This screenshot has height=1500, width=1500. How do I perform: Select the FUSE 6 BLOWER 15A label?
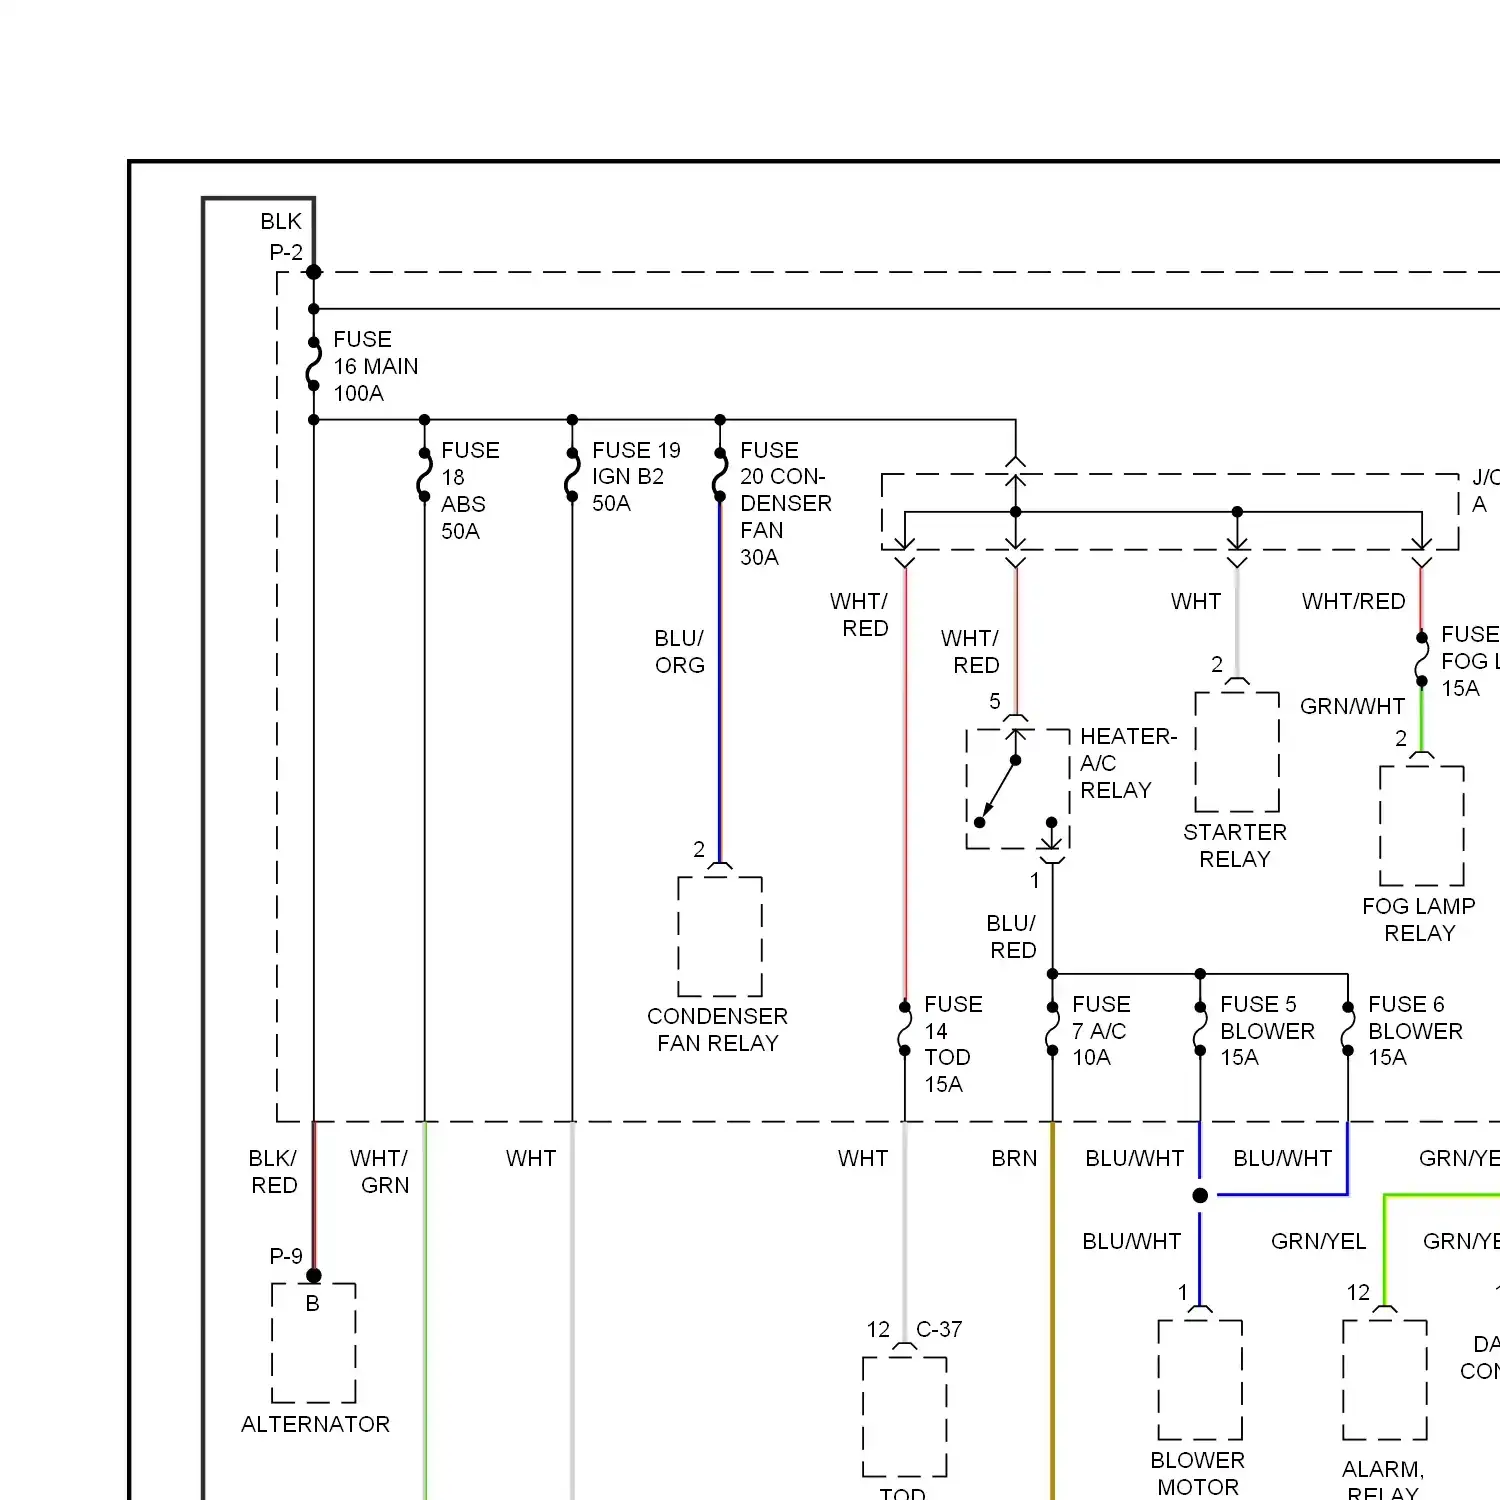[x=1415, y=1030]
